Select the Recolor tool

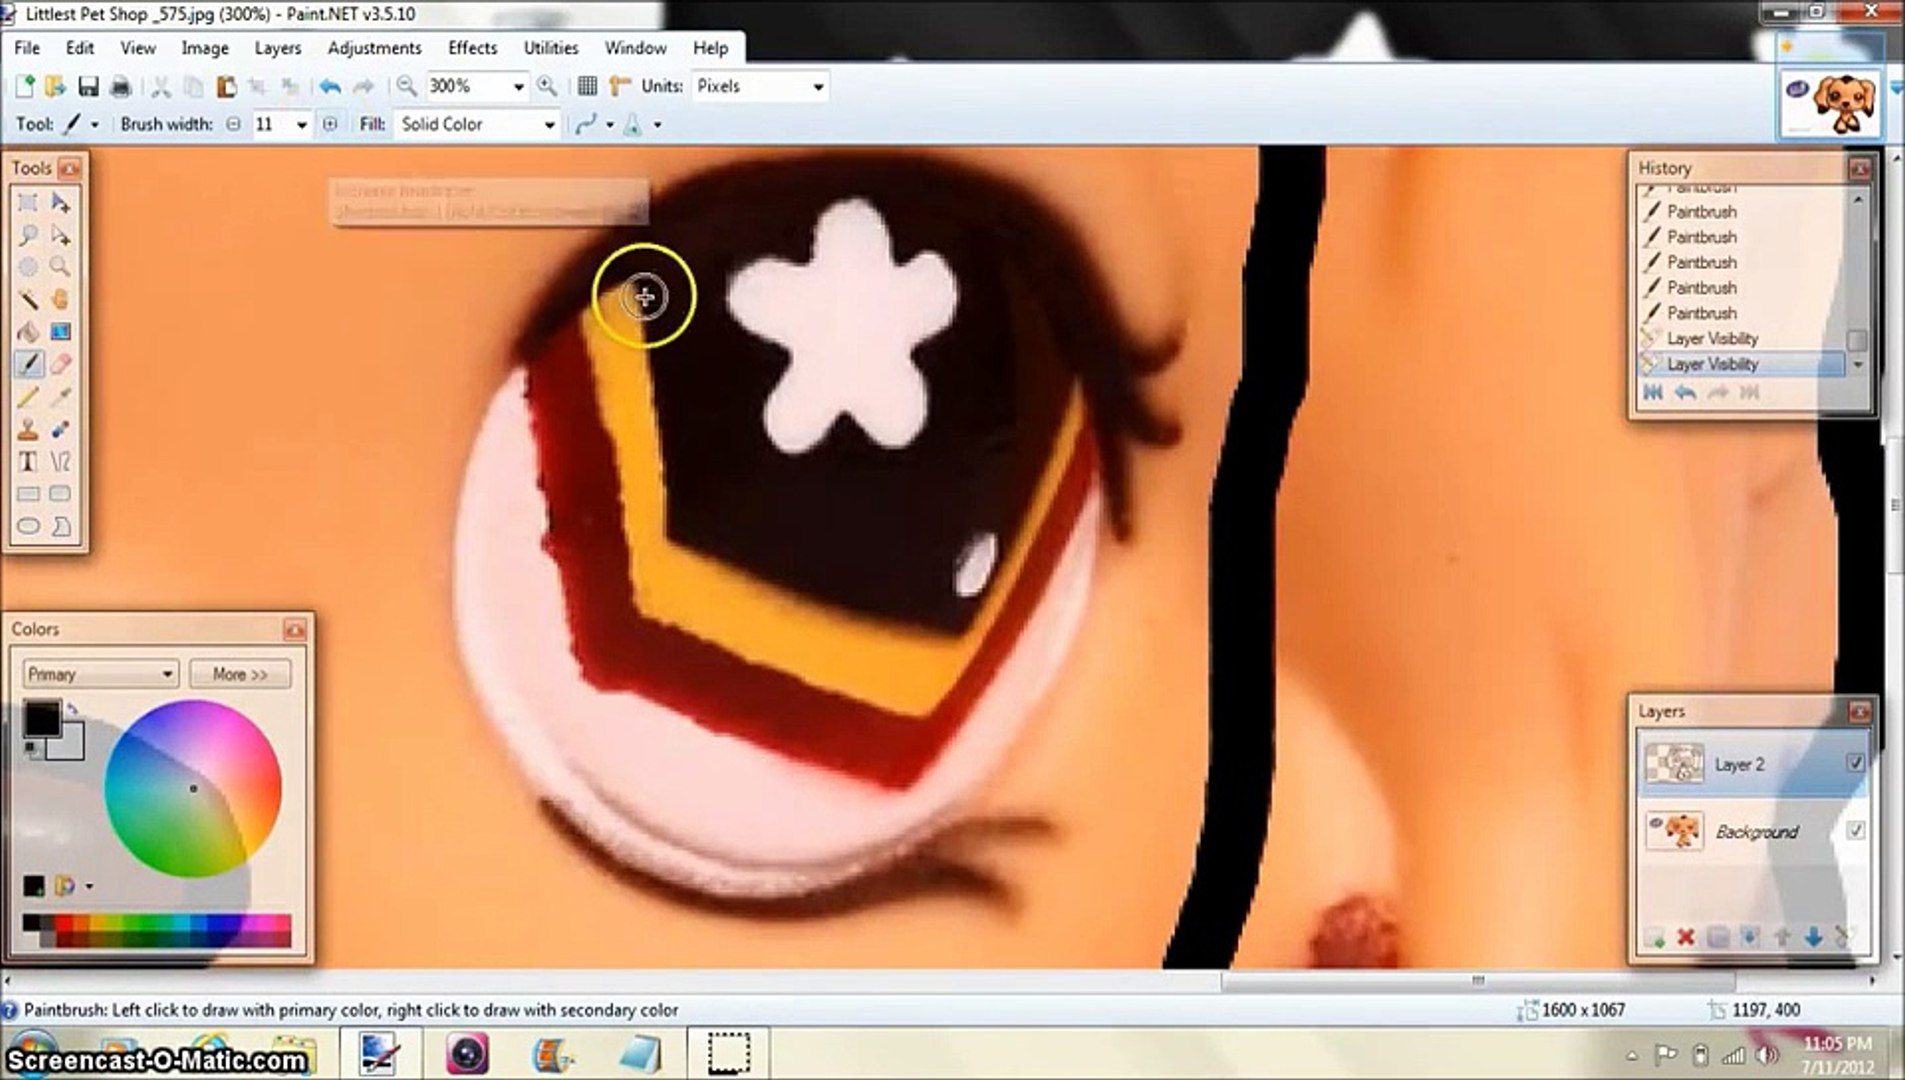[60, 429]
